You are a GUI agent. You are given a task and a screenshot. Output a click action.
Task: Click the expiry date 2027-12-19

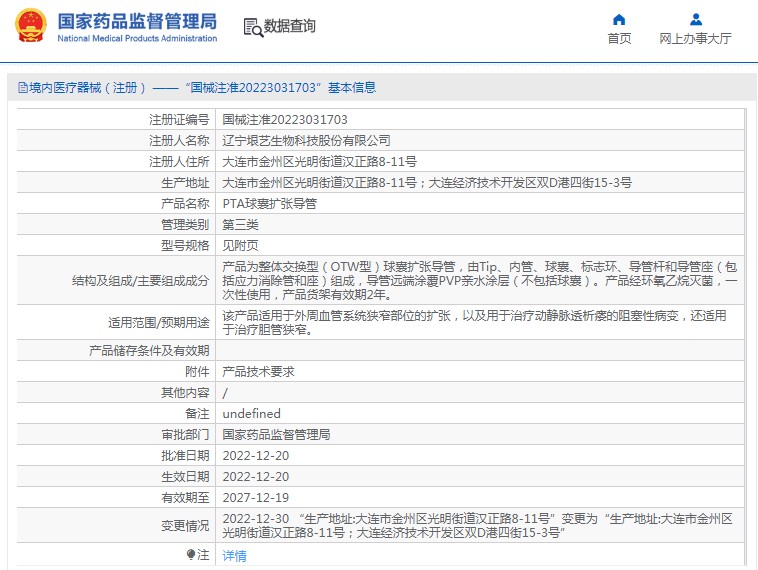(255, 497)
